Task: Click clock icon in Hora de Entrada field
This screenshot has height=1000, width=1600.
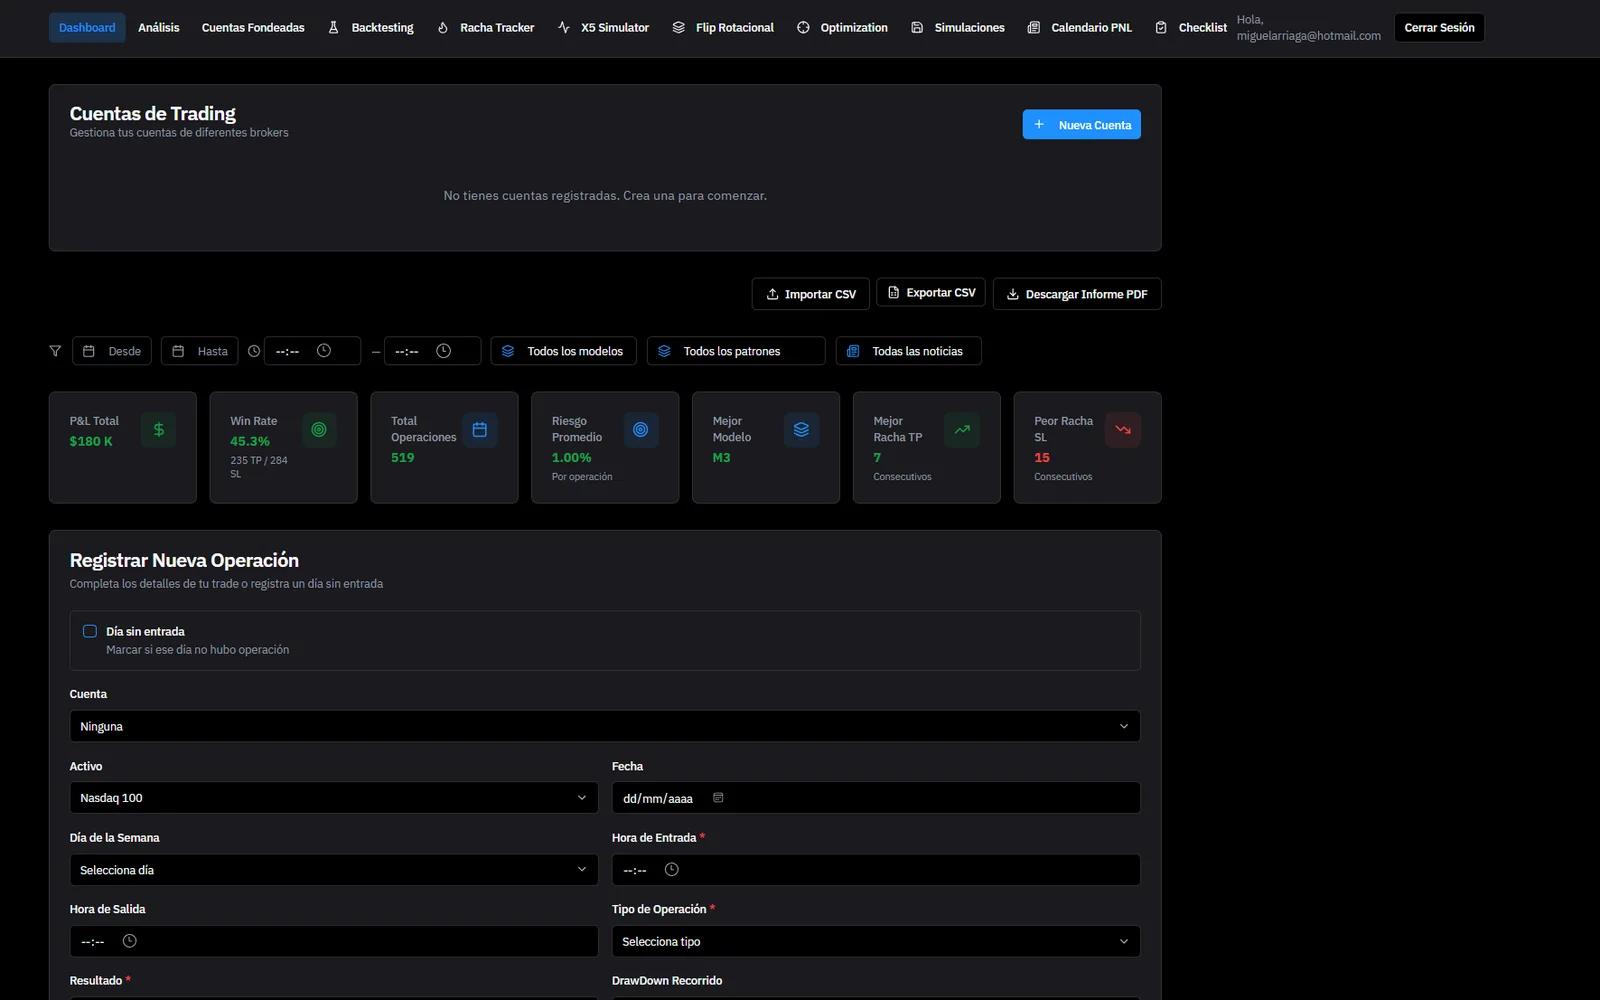Action: (x=672, y=870)
